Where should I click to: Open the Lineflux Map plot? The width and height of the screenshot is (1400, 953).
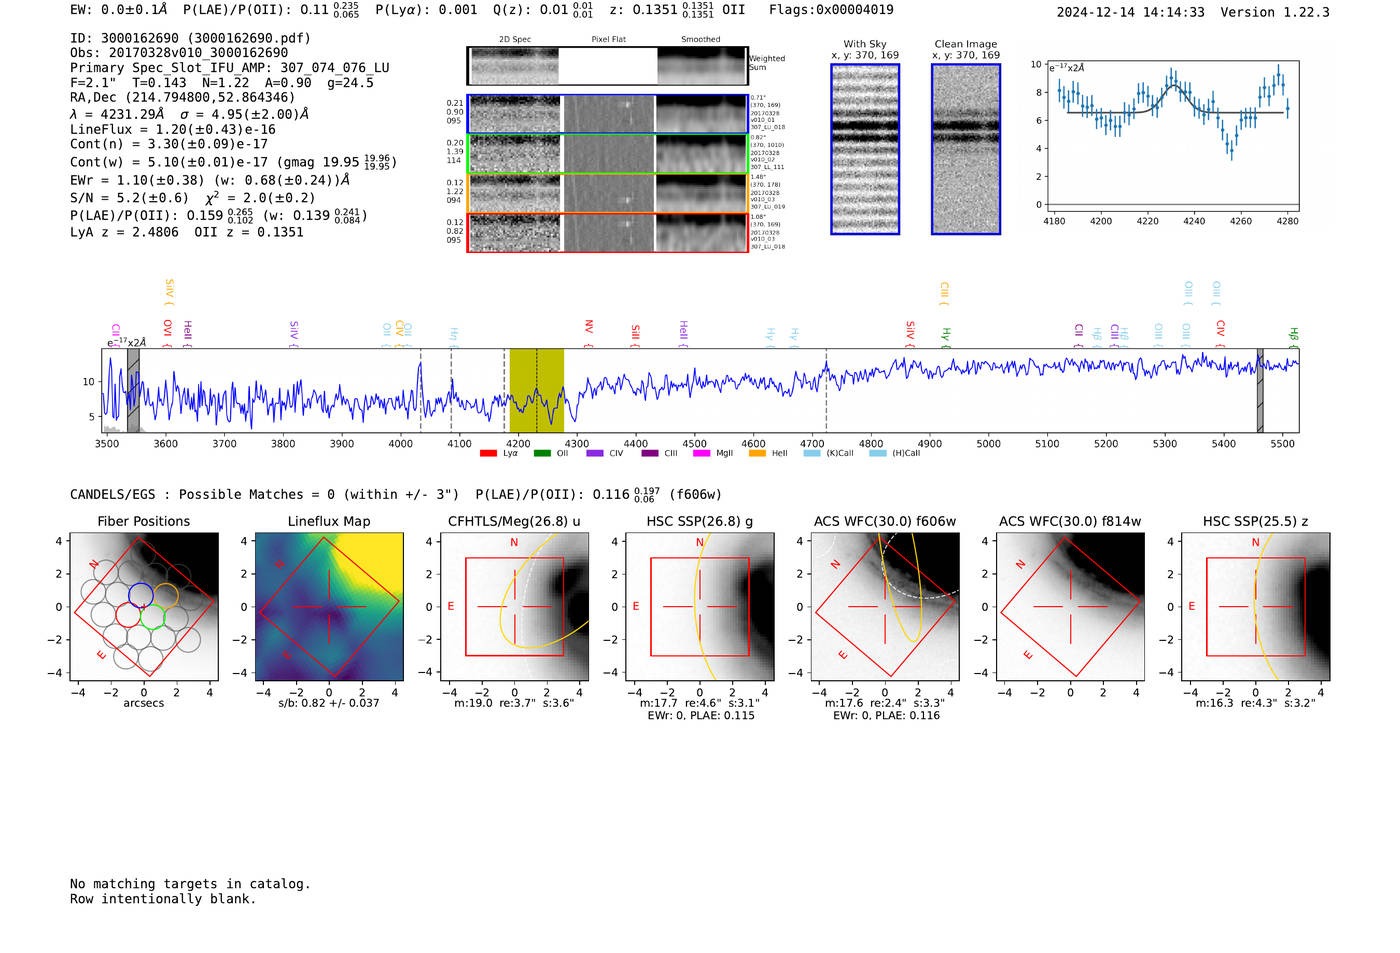tap(329, 607)
